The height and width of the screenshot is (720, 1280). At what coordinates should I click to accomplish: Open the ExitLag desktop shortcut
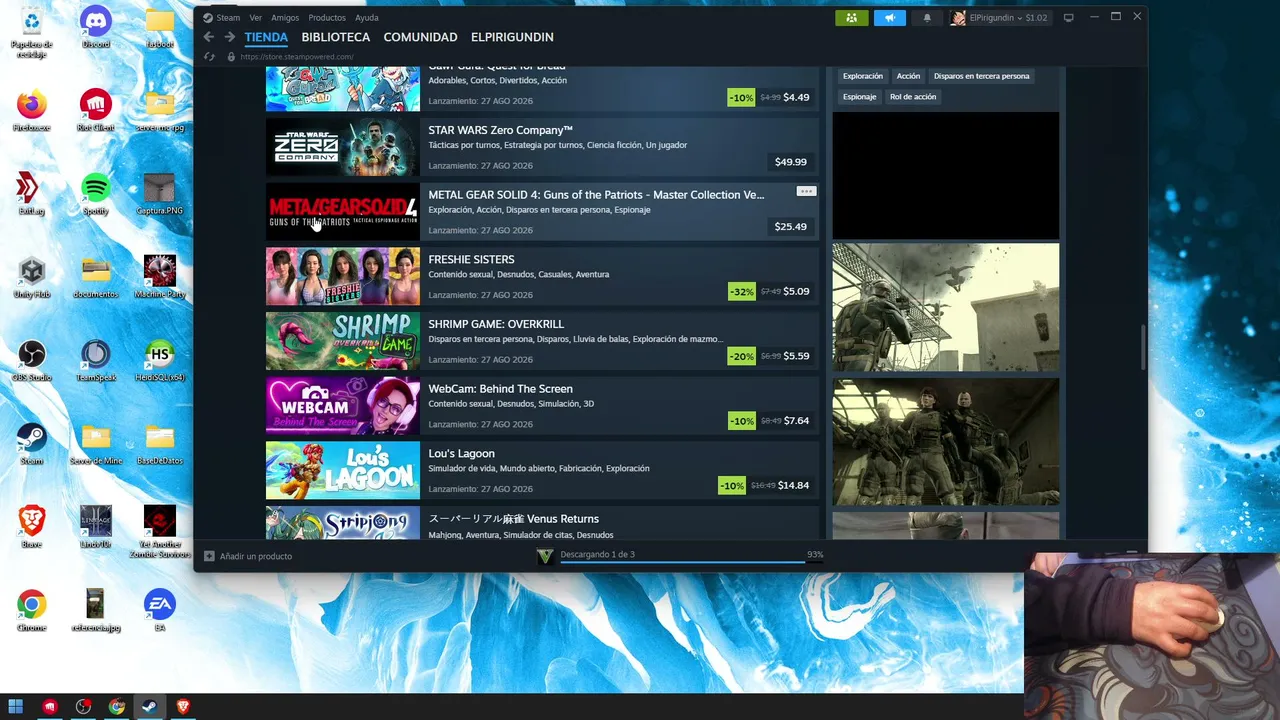(x=31, y=194)
